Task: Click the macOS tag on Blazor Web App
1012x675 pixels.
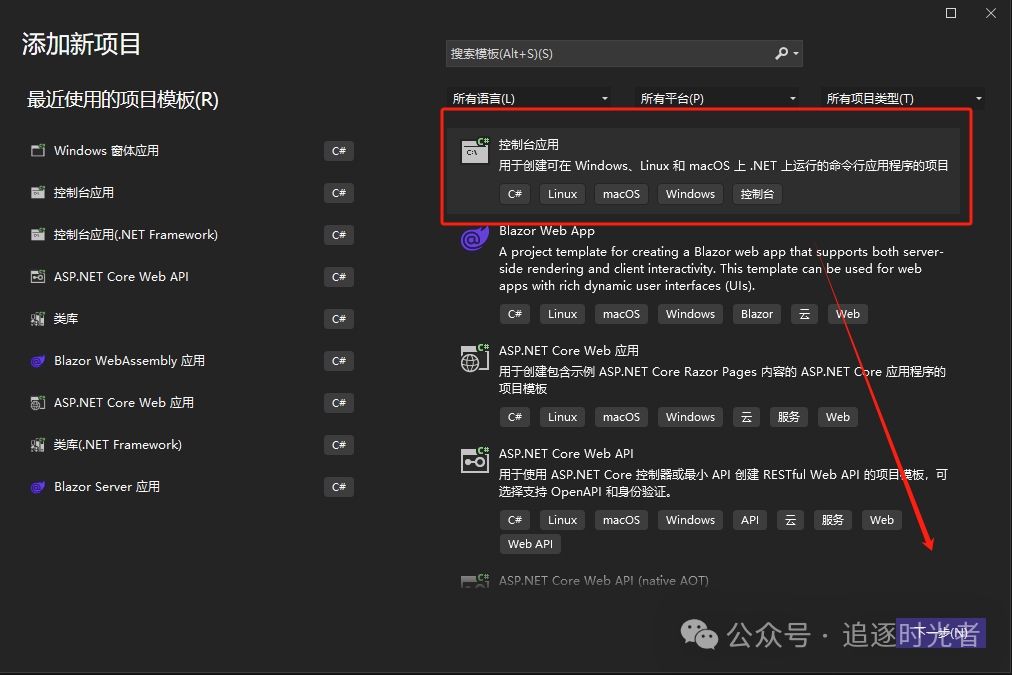Action: (x=621, y=314)
